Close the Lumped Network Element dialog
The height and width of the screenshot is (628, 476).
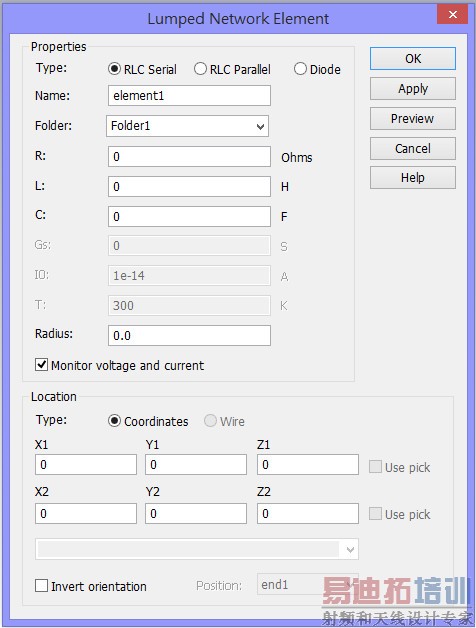click(x=453, y=15)
